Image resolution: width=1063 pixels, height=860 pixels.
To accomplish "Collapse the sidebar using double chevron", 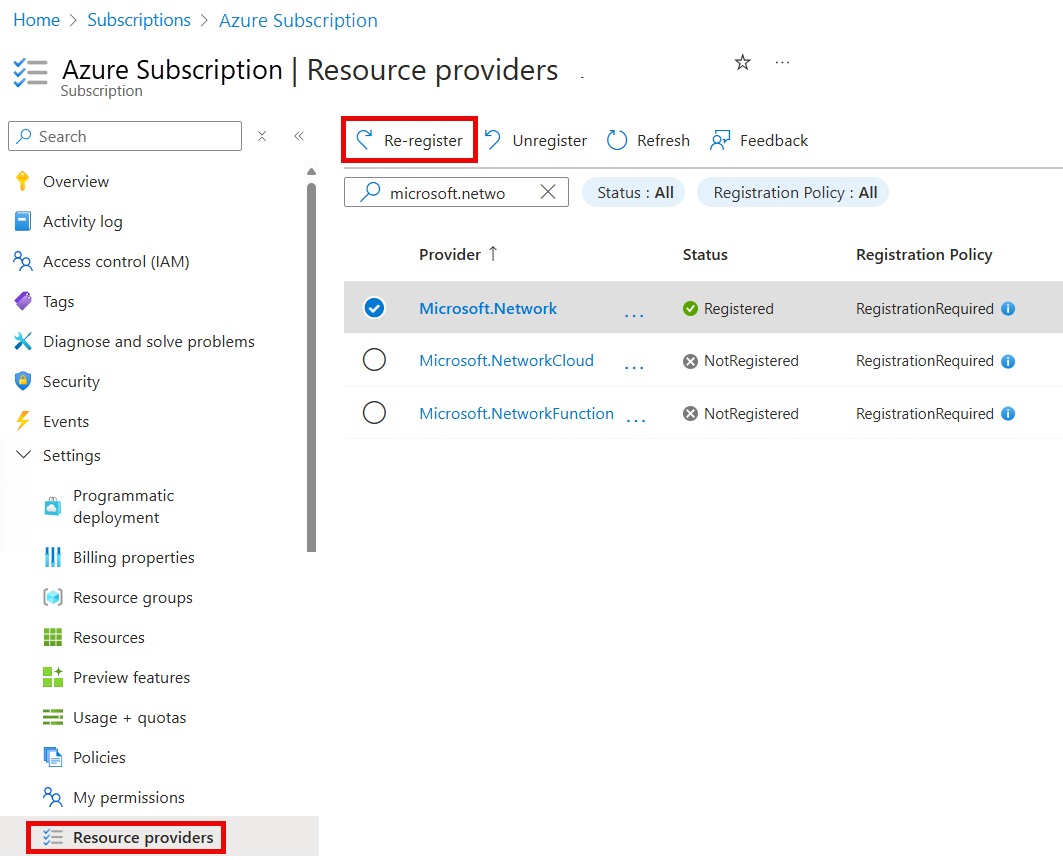I will 299,136.
